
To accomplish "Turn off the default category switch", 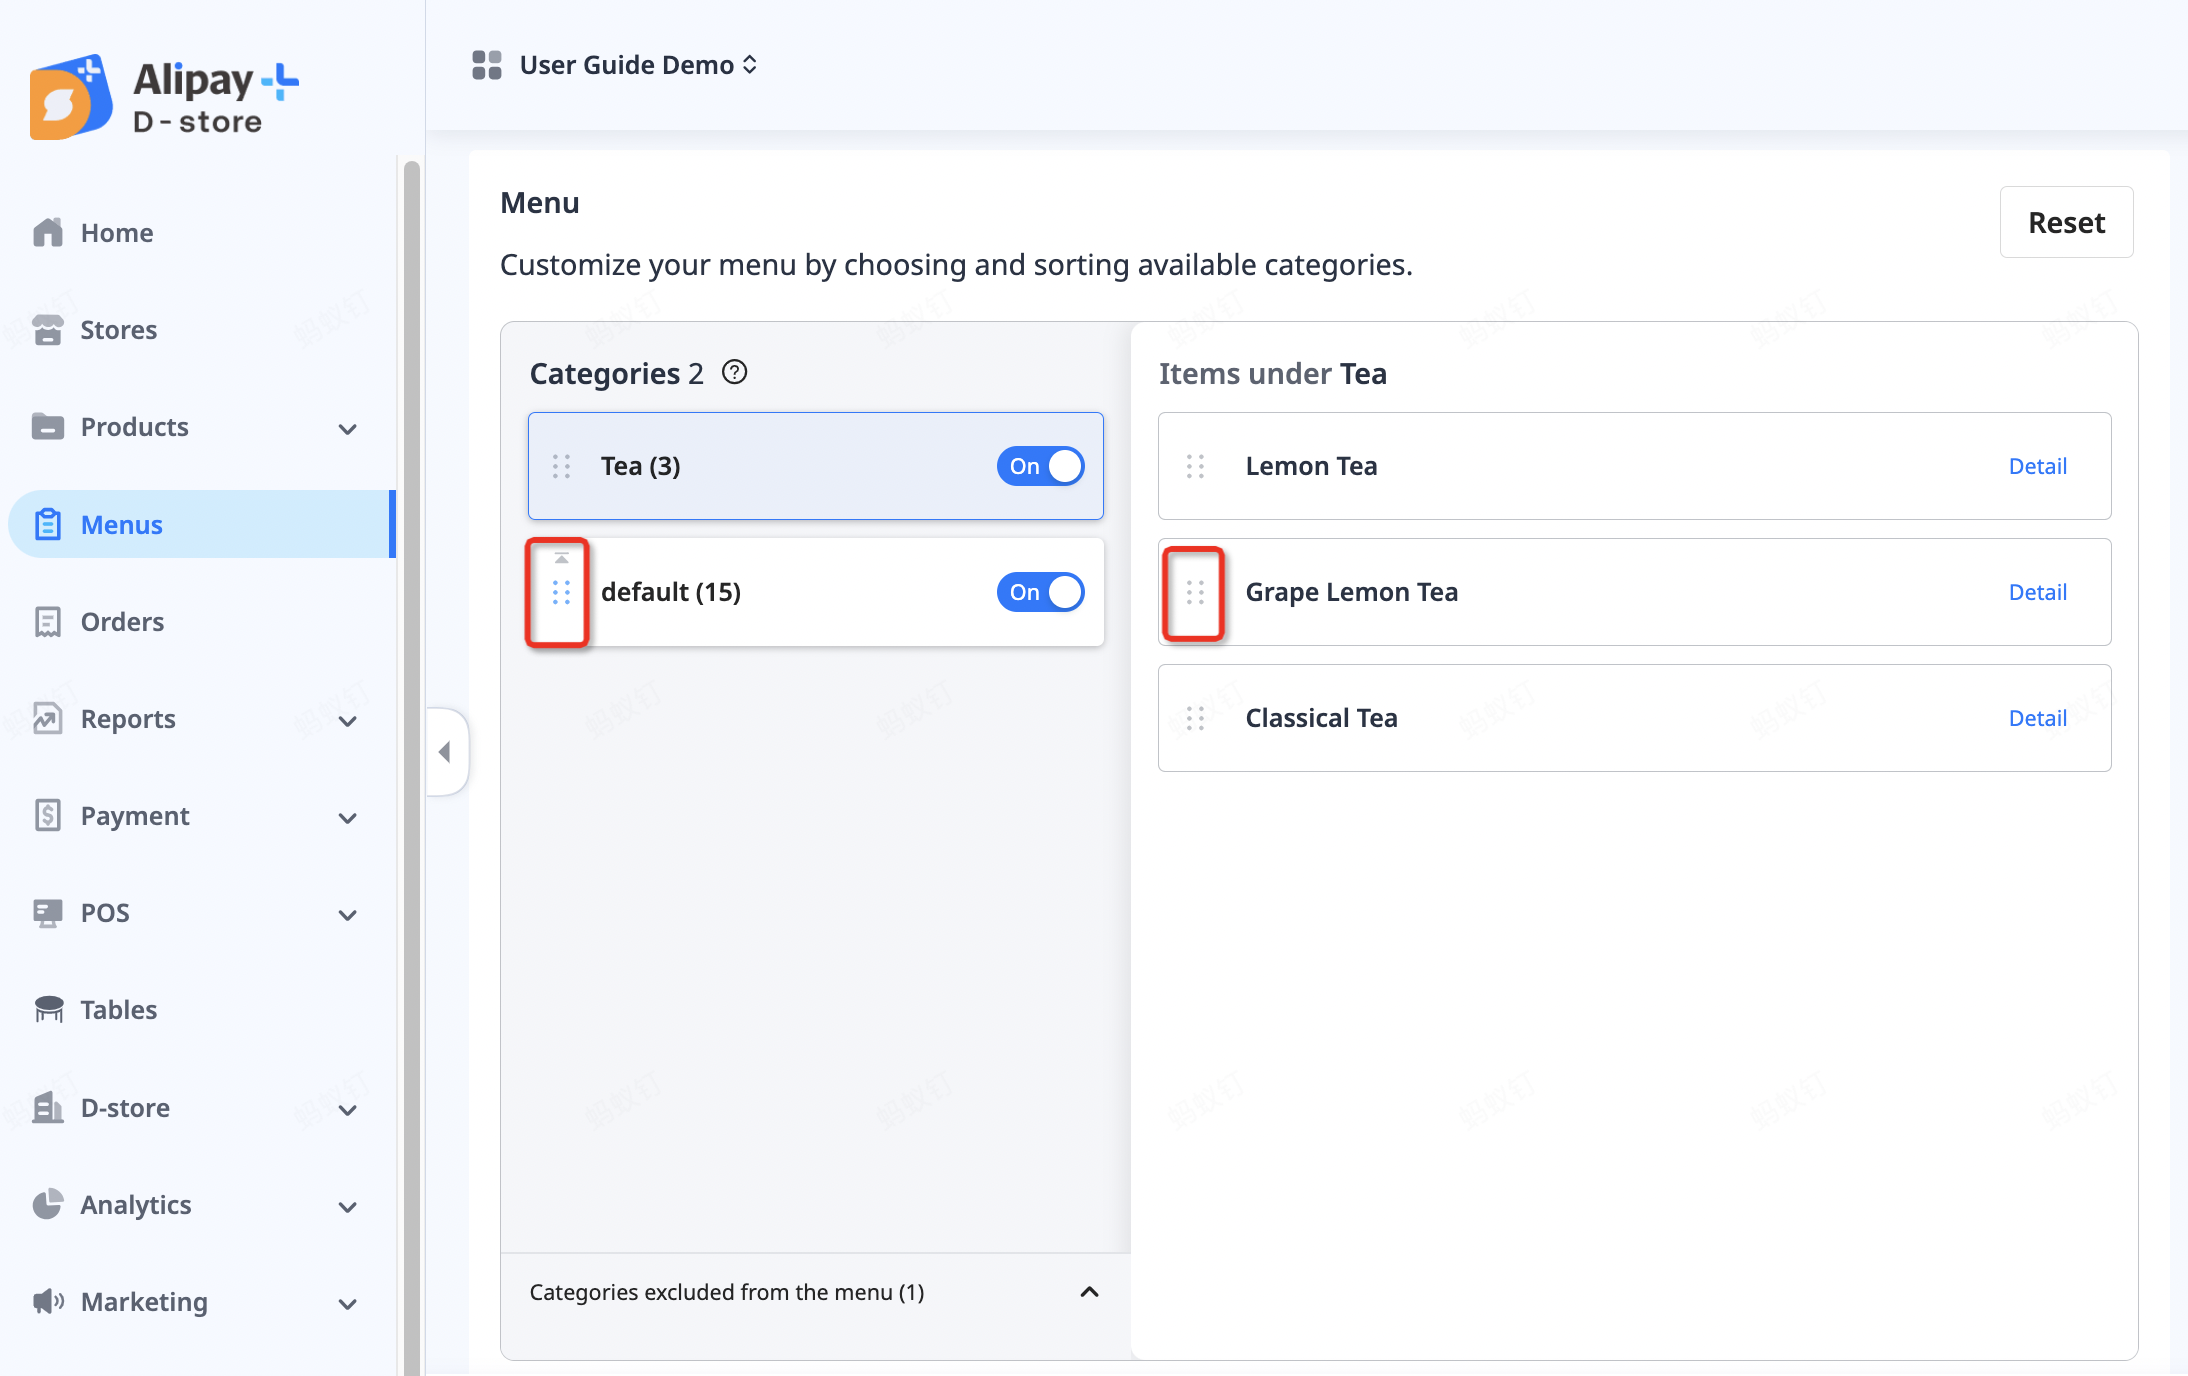I will (1040, 592).
